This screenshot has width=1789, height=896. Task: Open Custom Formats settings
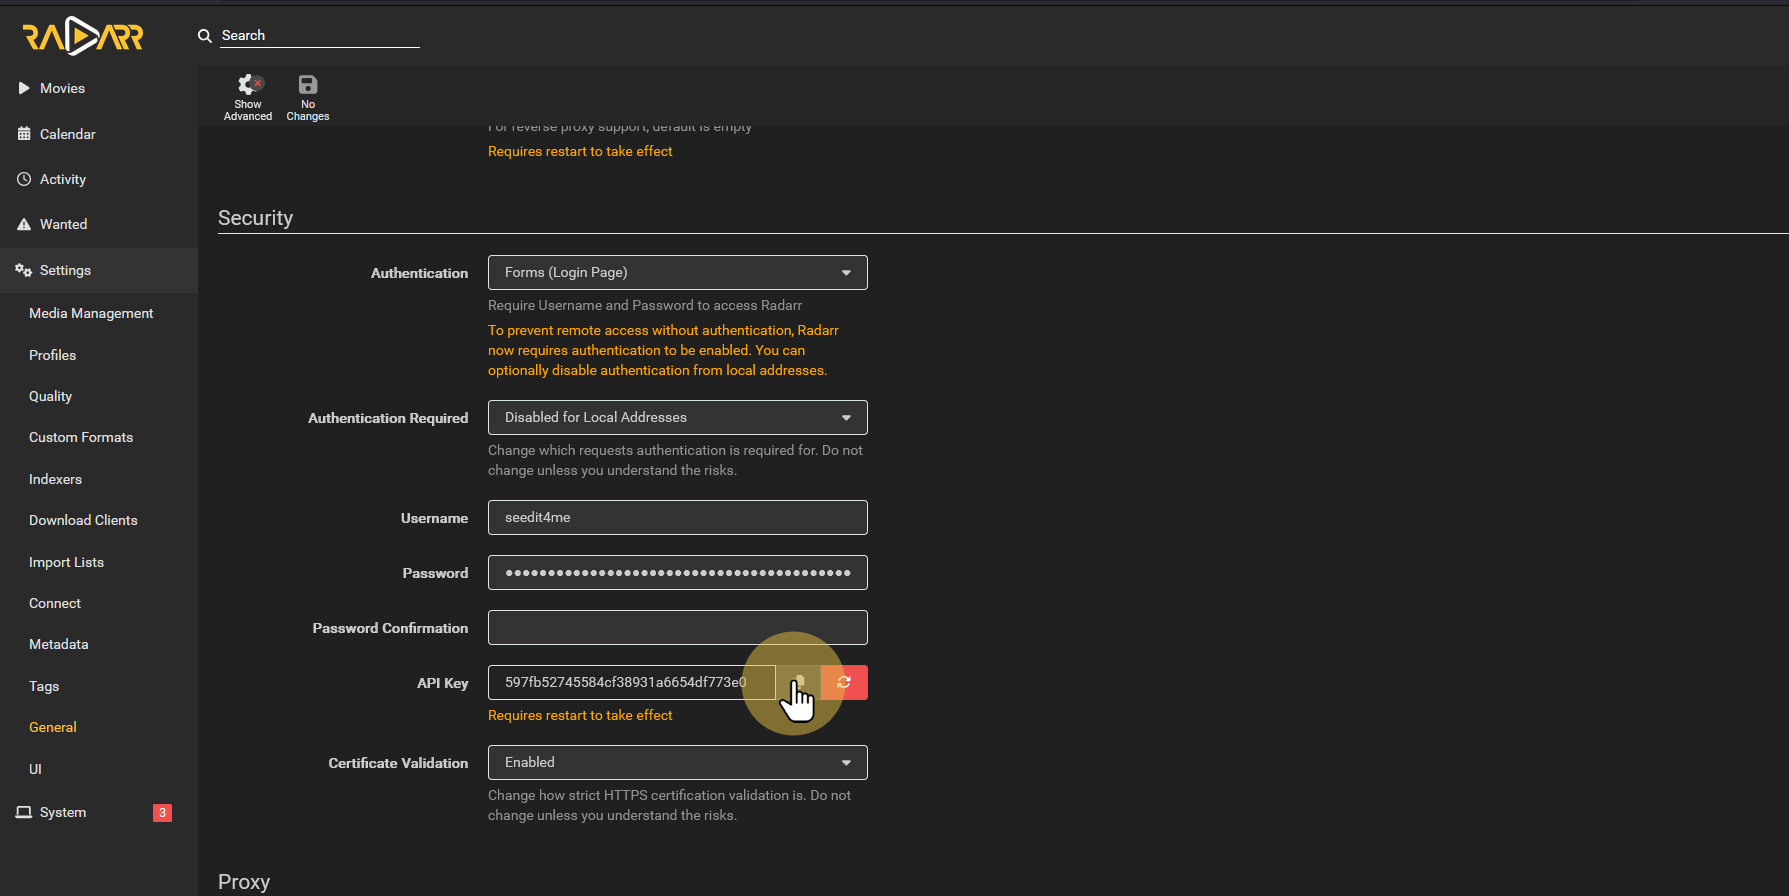pyautogui.click(x=81, y=437)
